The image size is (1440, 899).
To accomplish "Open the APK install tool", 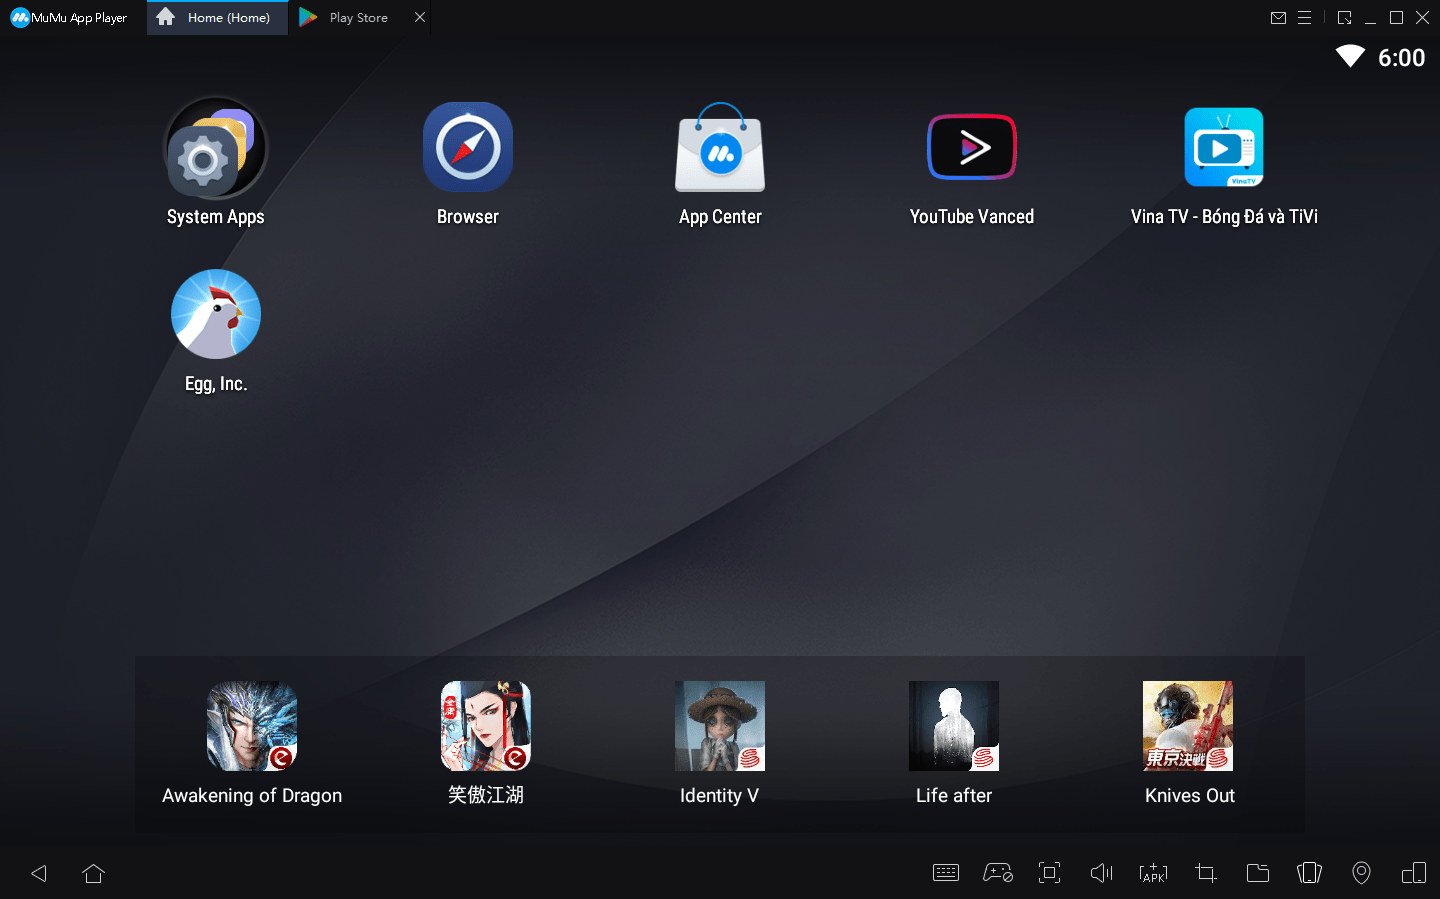I will click(x=1153, y=872).
